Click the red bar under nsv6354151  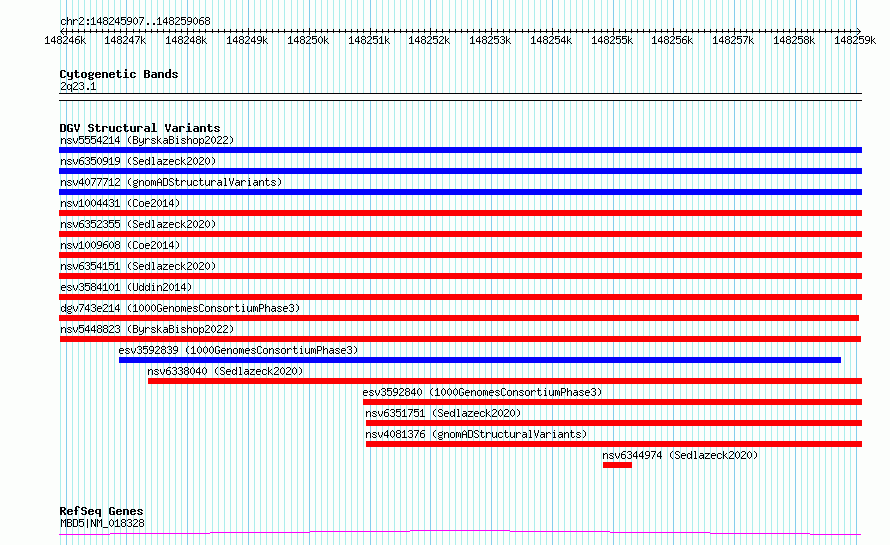(460, 276)
